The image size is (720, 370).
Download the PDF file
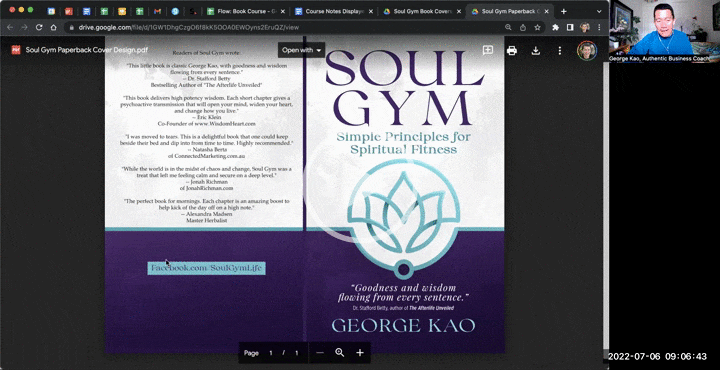[535, 50]
